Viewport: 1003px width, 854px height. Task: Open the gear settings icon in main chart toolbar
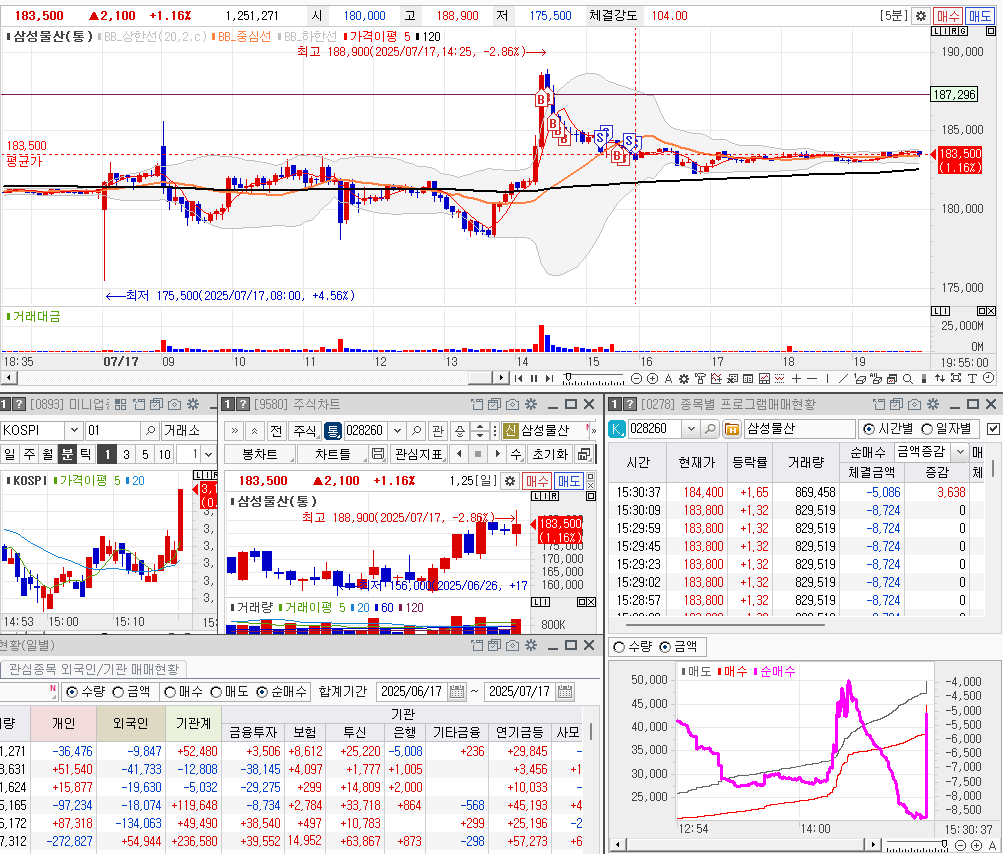684,379
